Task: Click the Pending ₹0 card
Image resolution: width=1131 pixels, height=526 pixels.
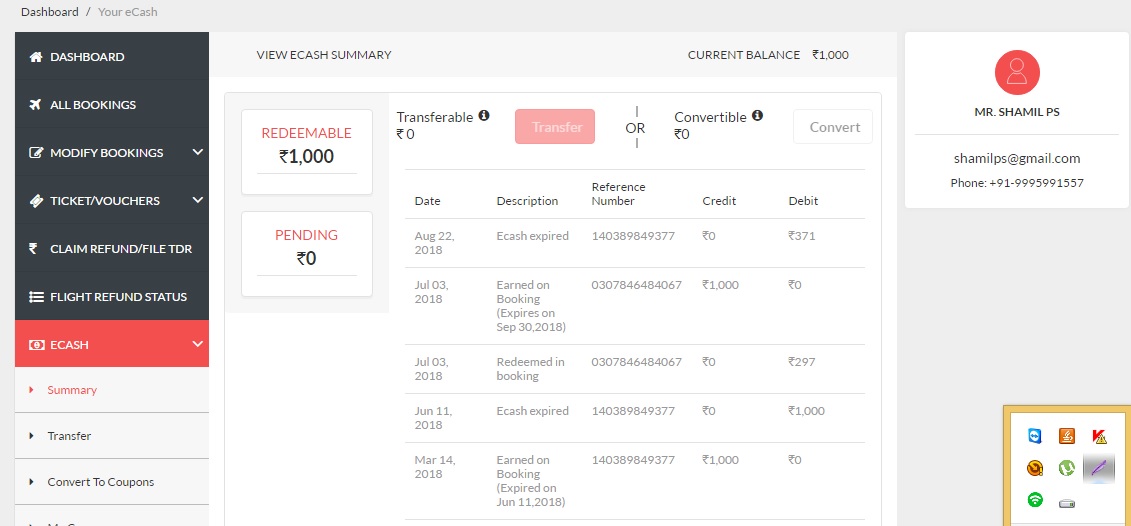Action: [x=307, y=254]
